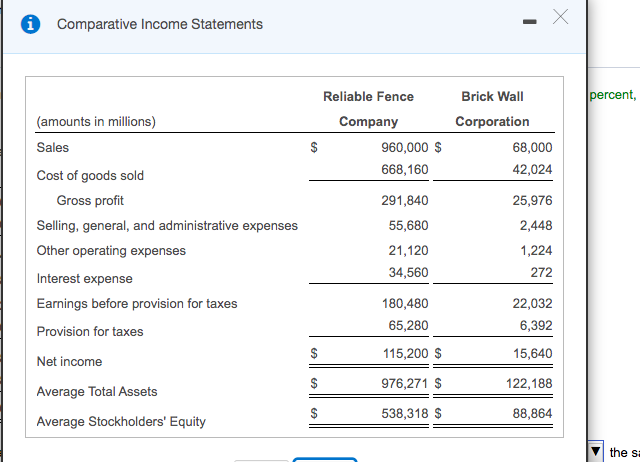640x462 pixels.
Task: Click 'Selling, general, and administrative expenses' label
Action: point(167,226)
